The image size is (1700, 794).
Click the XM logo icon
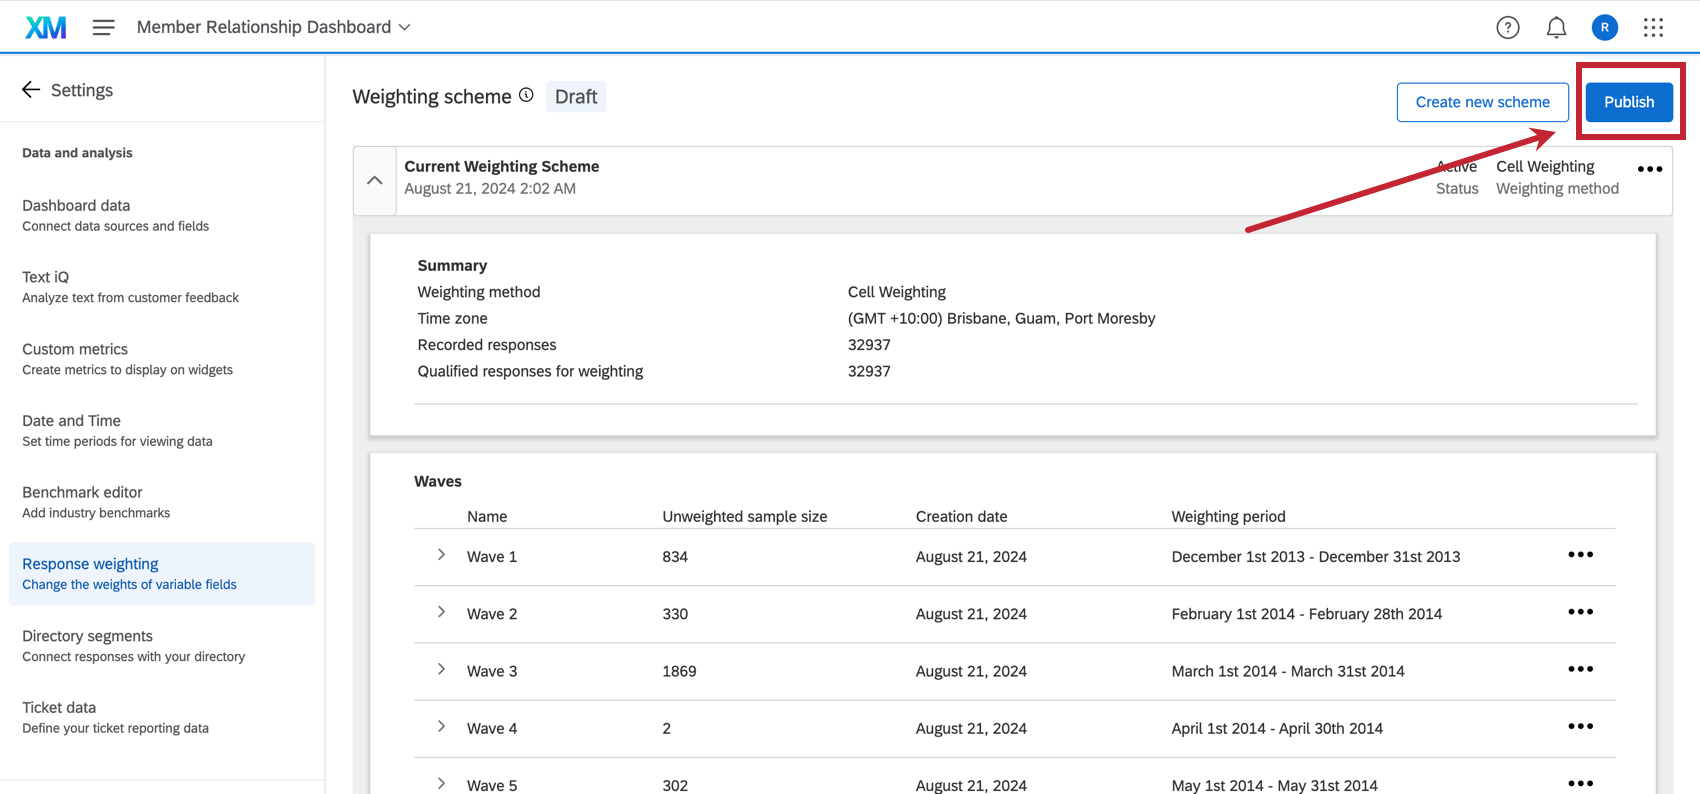coord(46,27)
